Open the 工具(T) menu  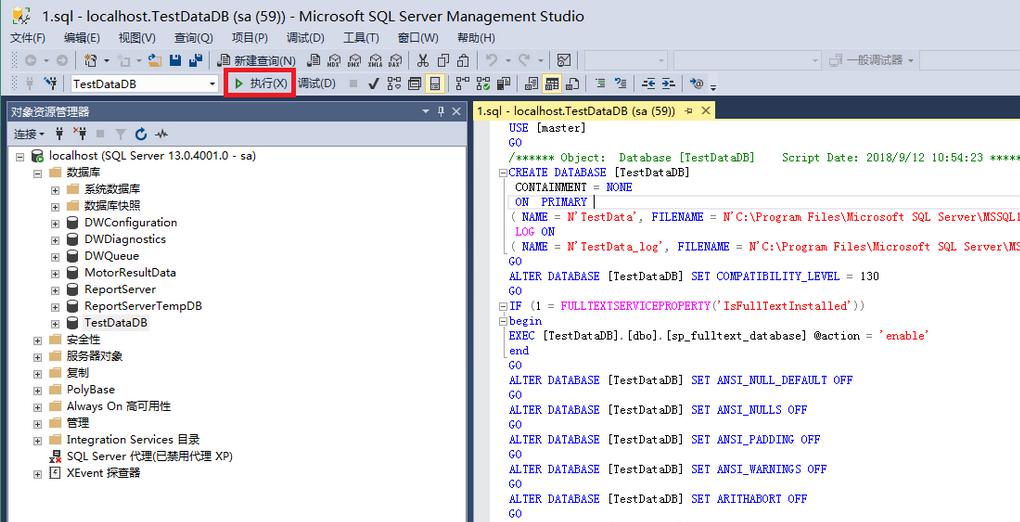[361, 38]
